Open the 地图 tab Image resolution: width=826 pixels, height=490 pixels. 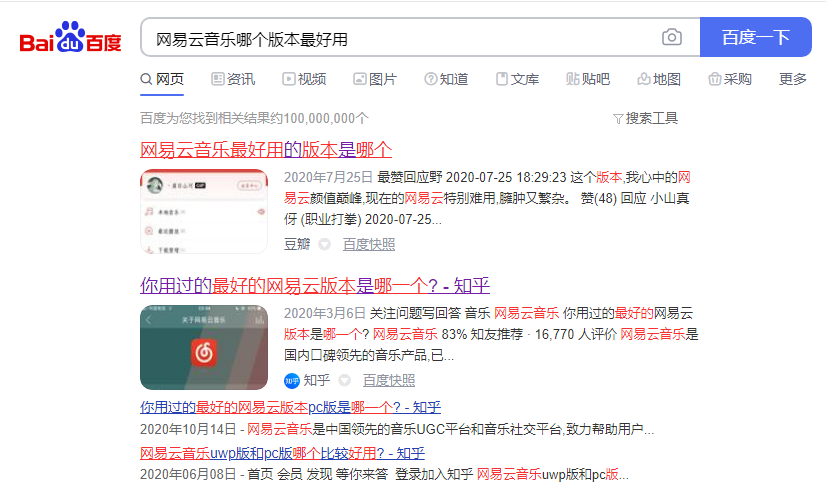tap(658, 79)
